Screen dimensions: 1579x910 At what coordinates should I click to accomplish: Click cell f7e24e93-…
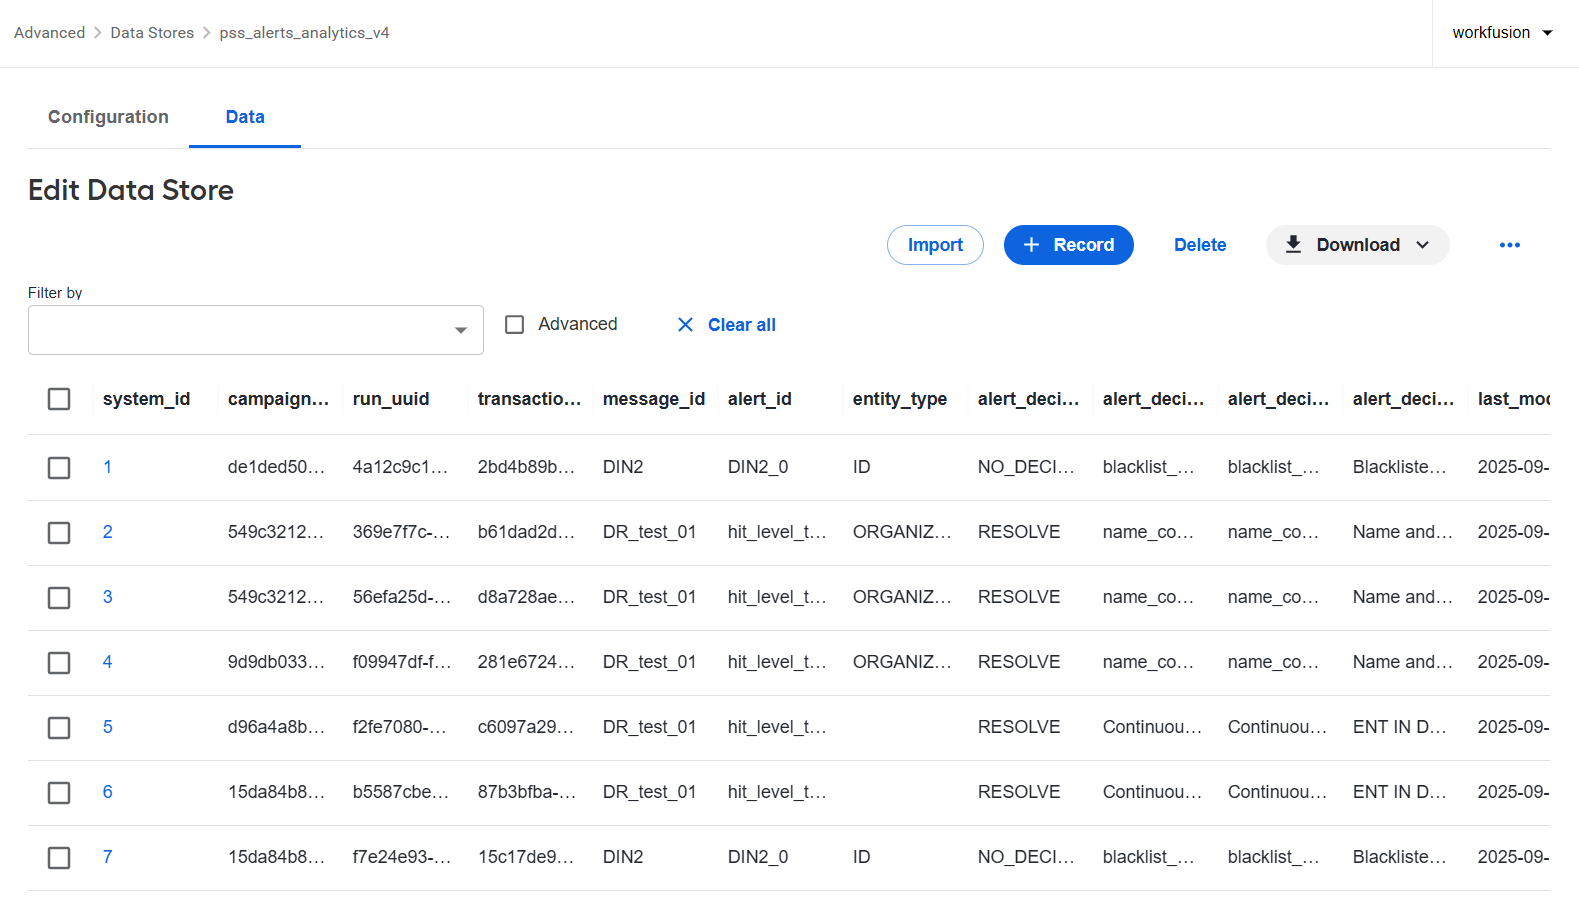(401, 857)
